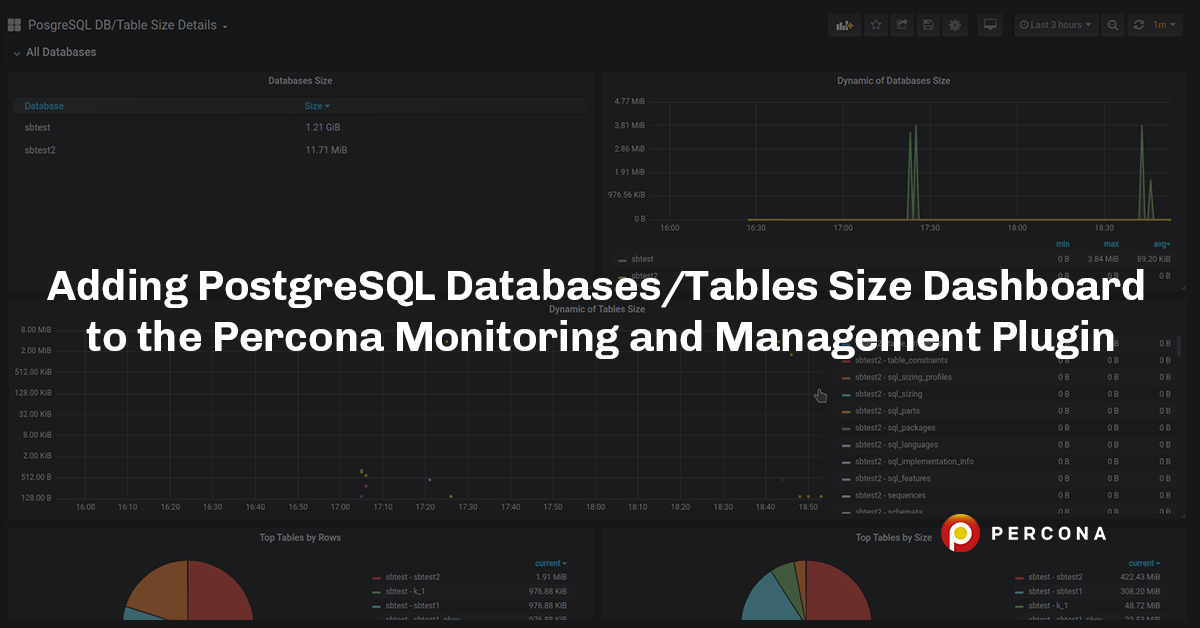Image resolution: width=1200 pixels, height=628 pixels.
Task: Click the 17:30 spike in Dynamic of Databases Size
Action: [x=912, y=172]
